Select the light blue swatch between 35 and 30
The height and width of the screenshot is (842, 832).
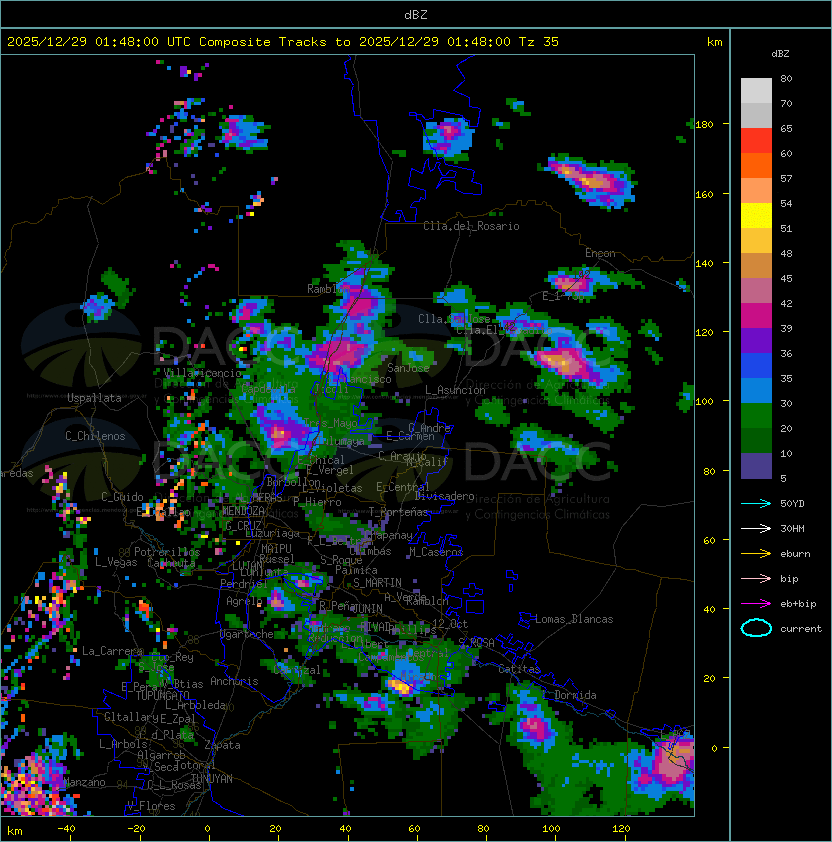coord(756,391)
